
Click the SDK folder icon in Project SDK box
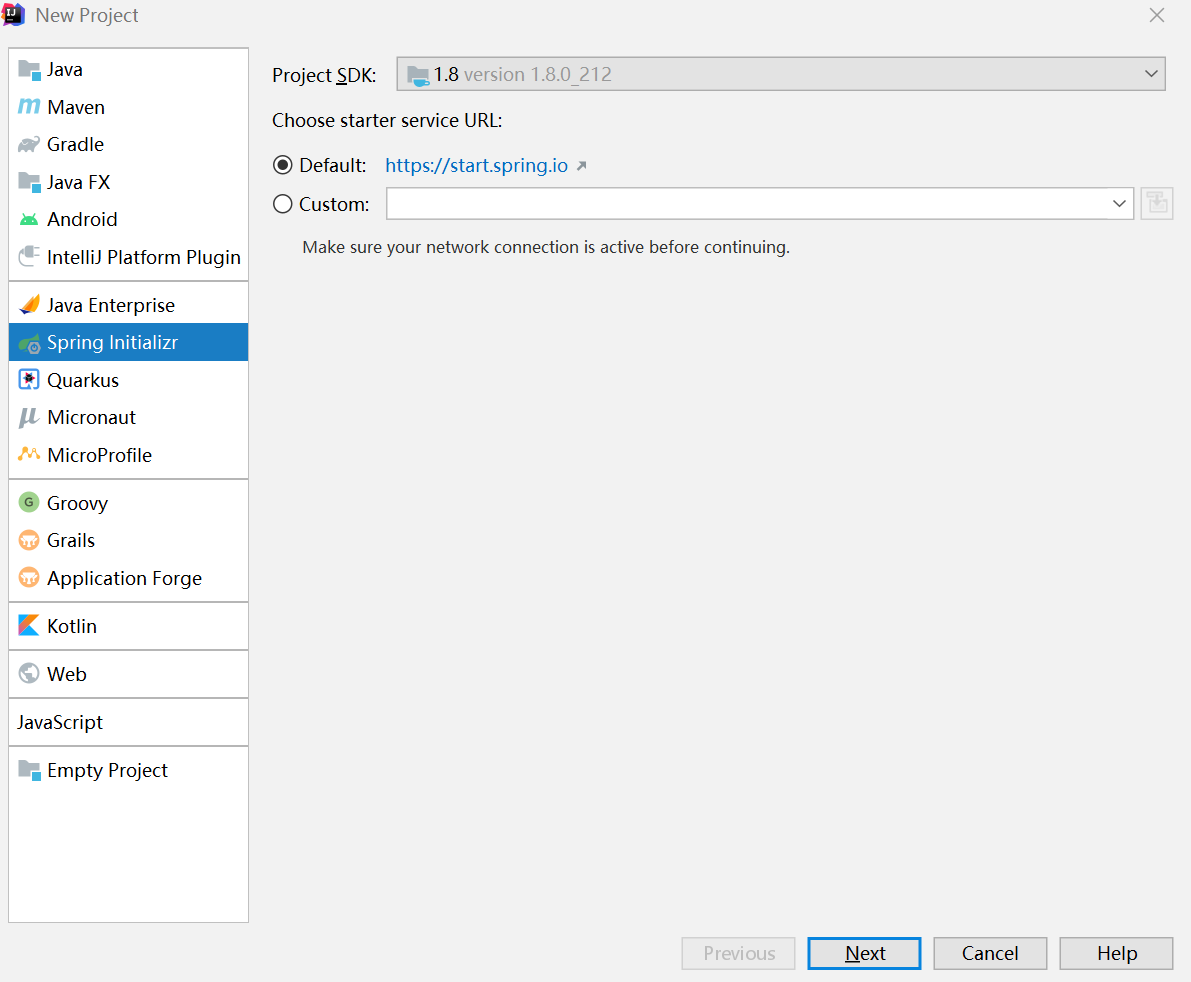[x=418, y=75]
